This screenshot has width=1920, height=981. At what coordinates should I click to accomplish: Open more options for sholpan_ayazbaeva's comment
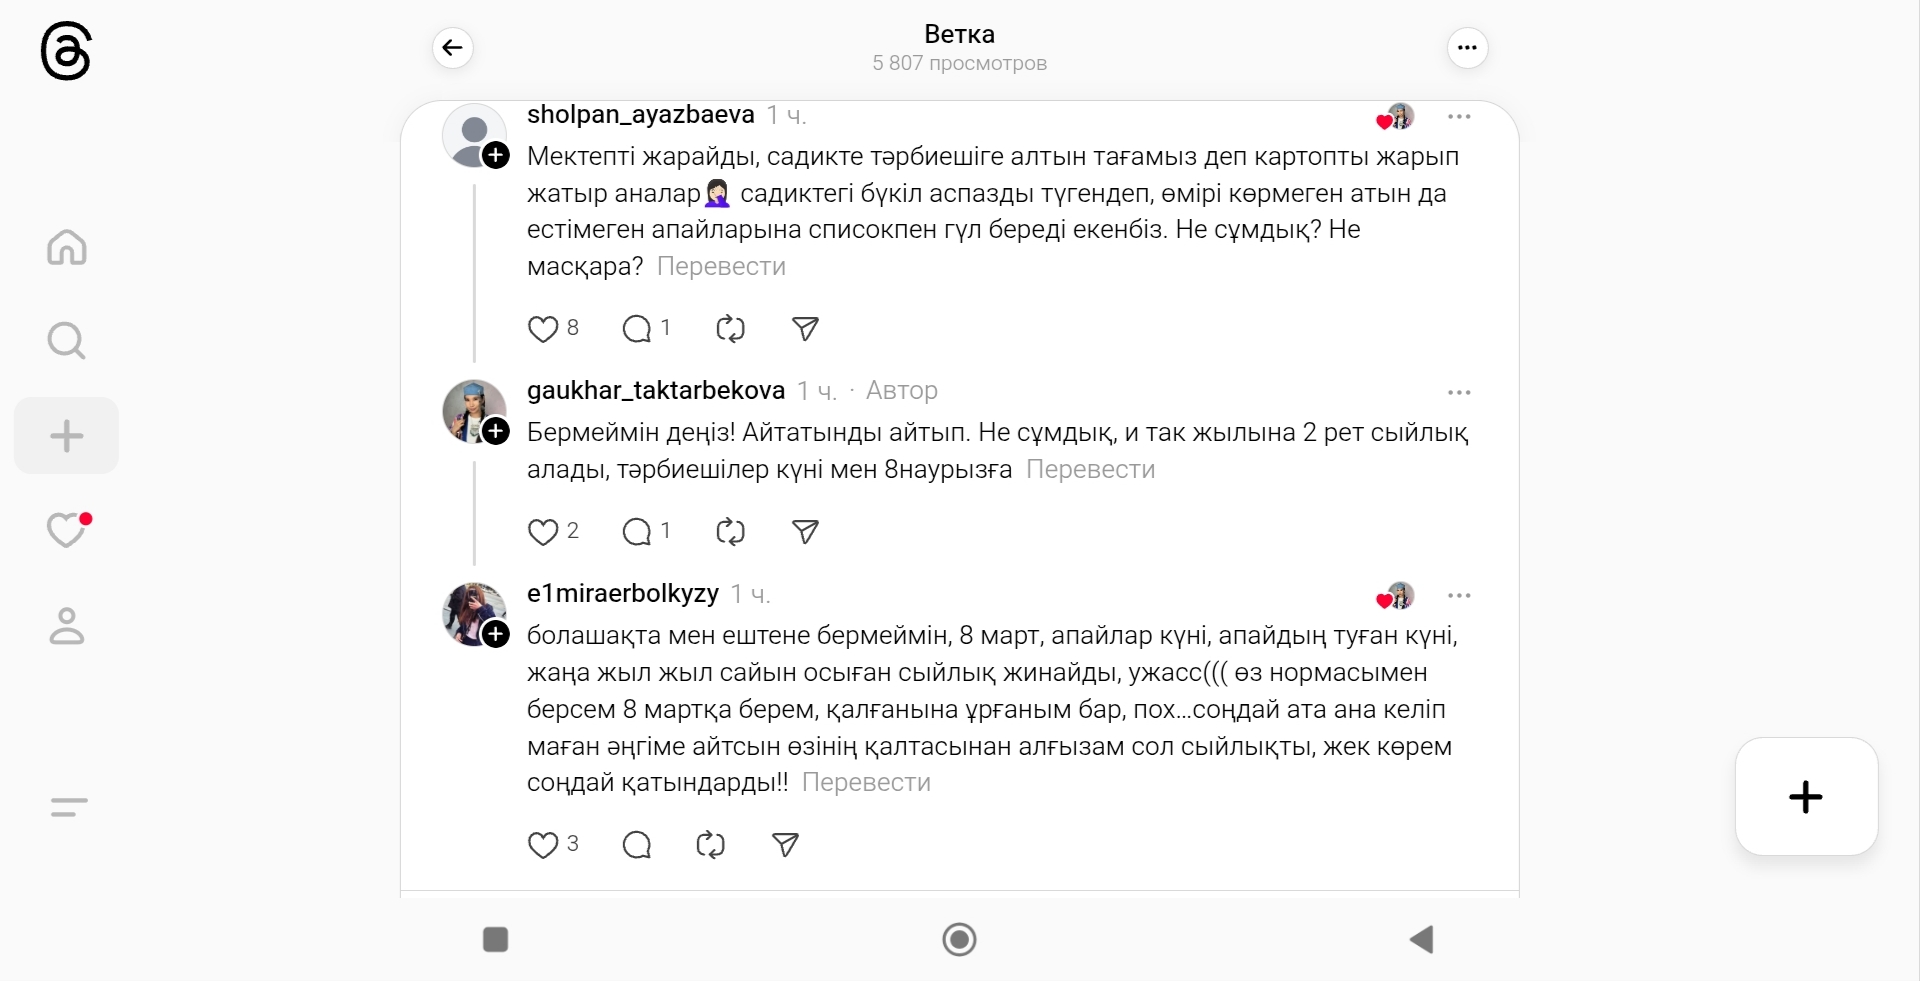point(1459,117)
